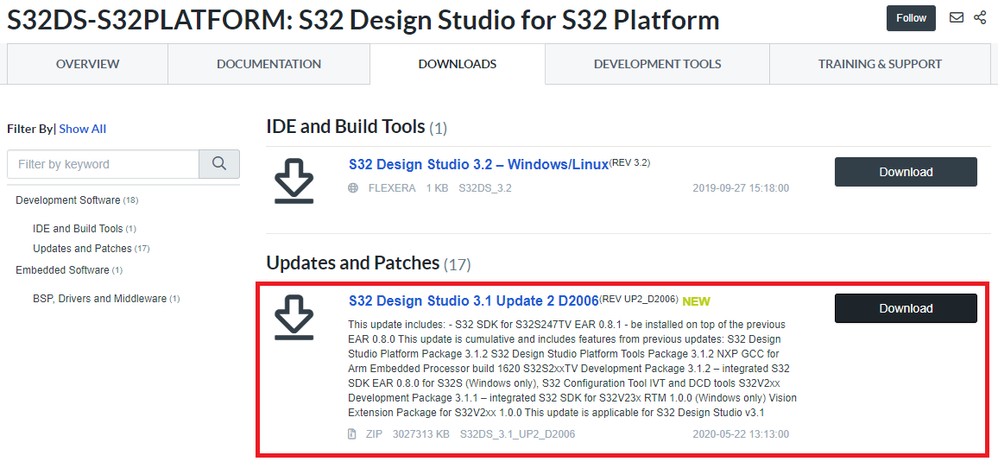The width and height of the screenshot is (998, 462).
Task: Click download arrow icon for 3.1 Update 2
Action: click(x=294, y=317)
